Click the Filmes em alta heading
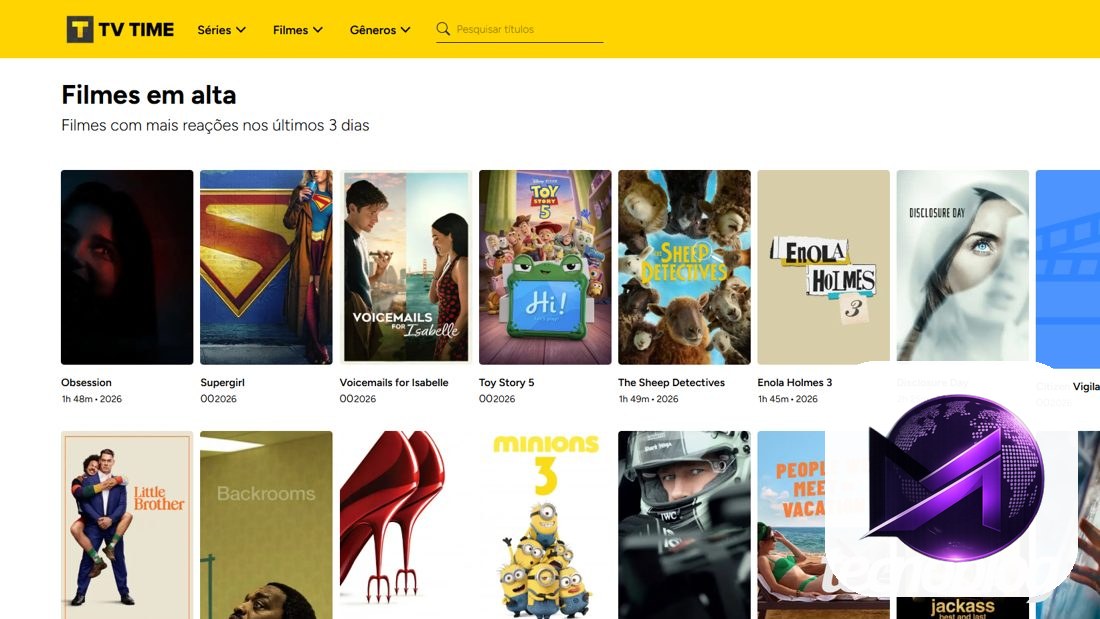 coord(149,95)
